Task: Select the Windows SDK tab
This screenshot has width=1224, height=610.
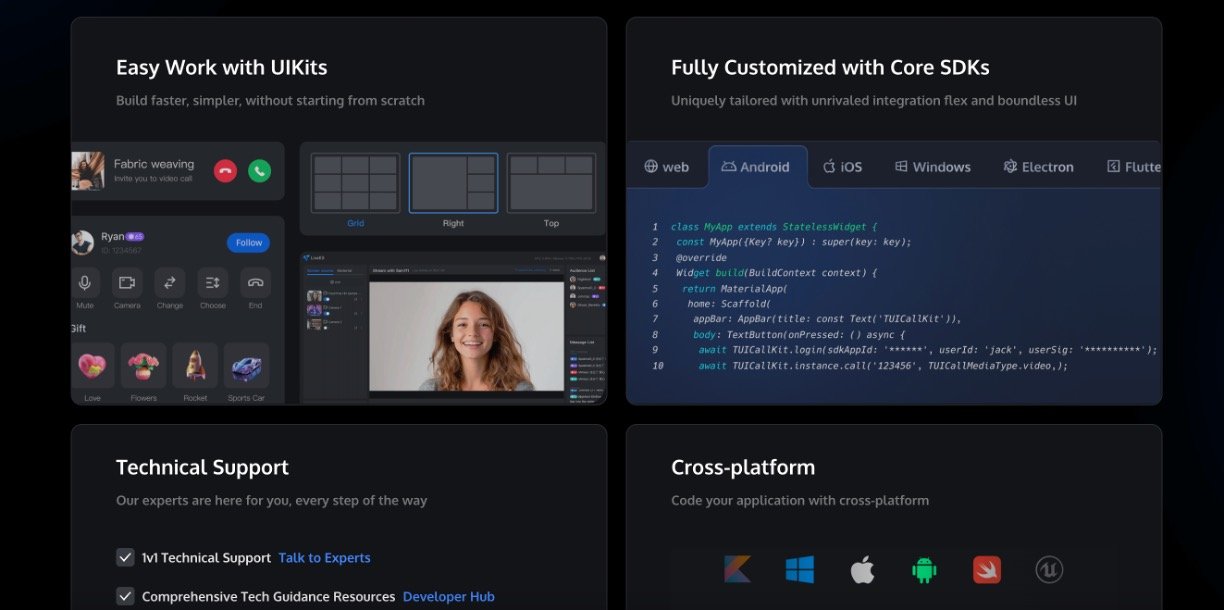Action: [932, 167]
